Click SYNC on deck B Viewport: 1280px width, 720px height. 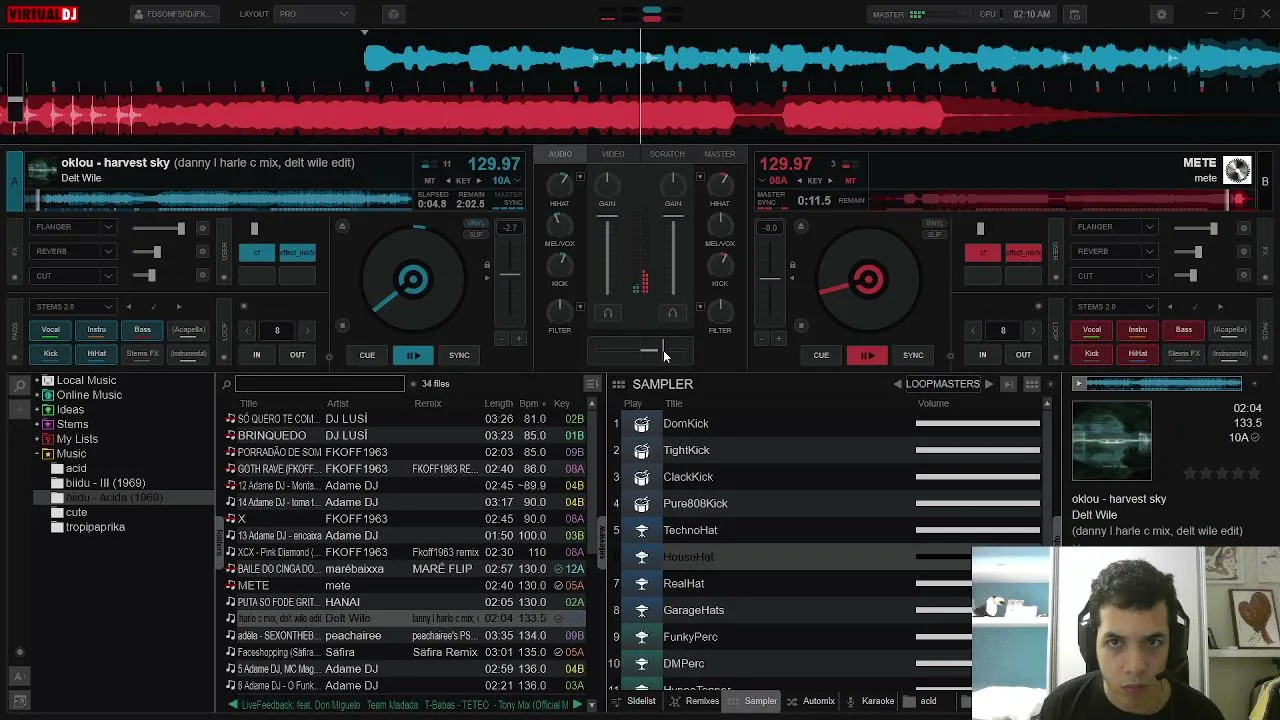click(913, 355)
